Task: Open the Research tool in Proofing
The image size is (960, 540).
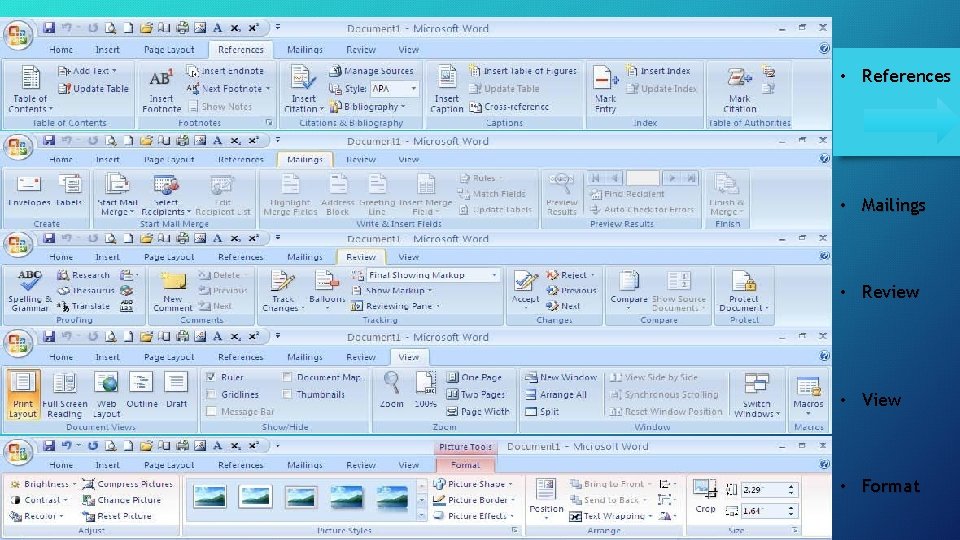Action: point(83,275)
